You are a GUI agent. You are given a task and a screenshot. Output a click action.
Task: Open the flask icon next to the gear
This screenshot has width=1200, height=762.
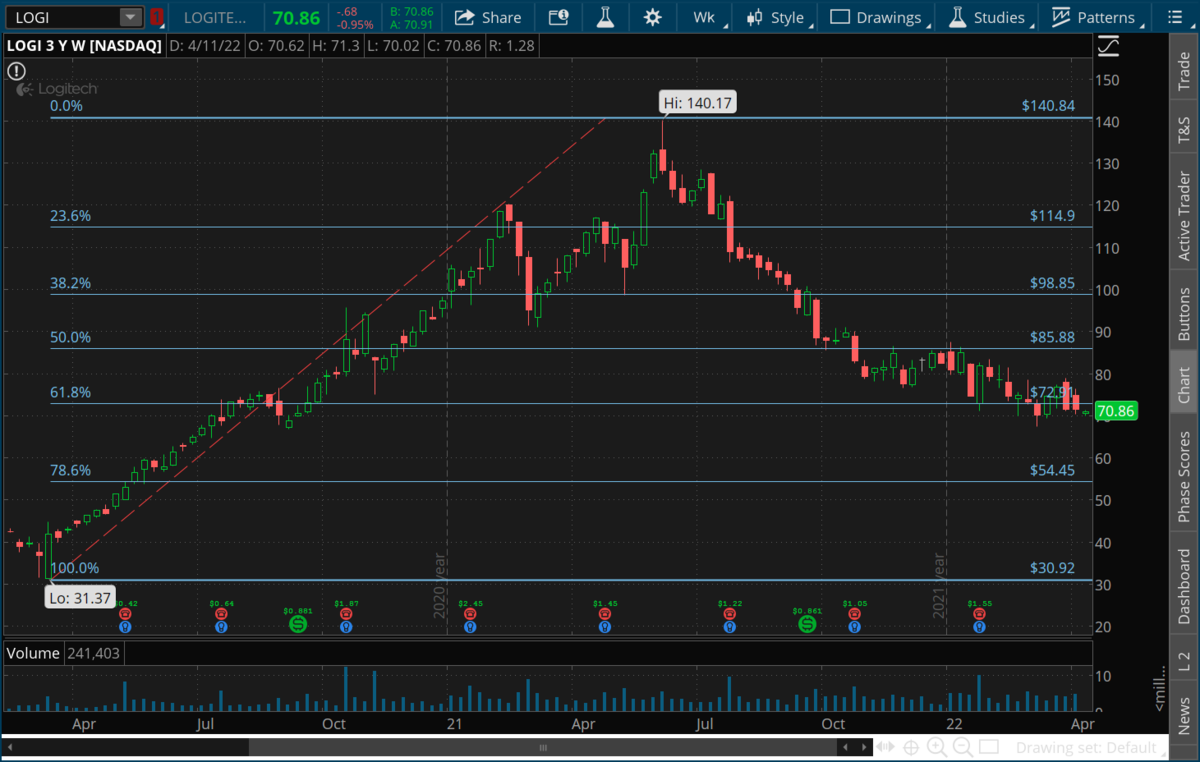[x=606, y=17]
